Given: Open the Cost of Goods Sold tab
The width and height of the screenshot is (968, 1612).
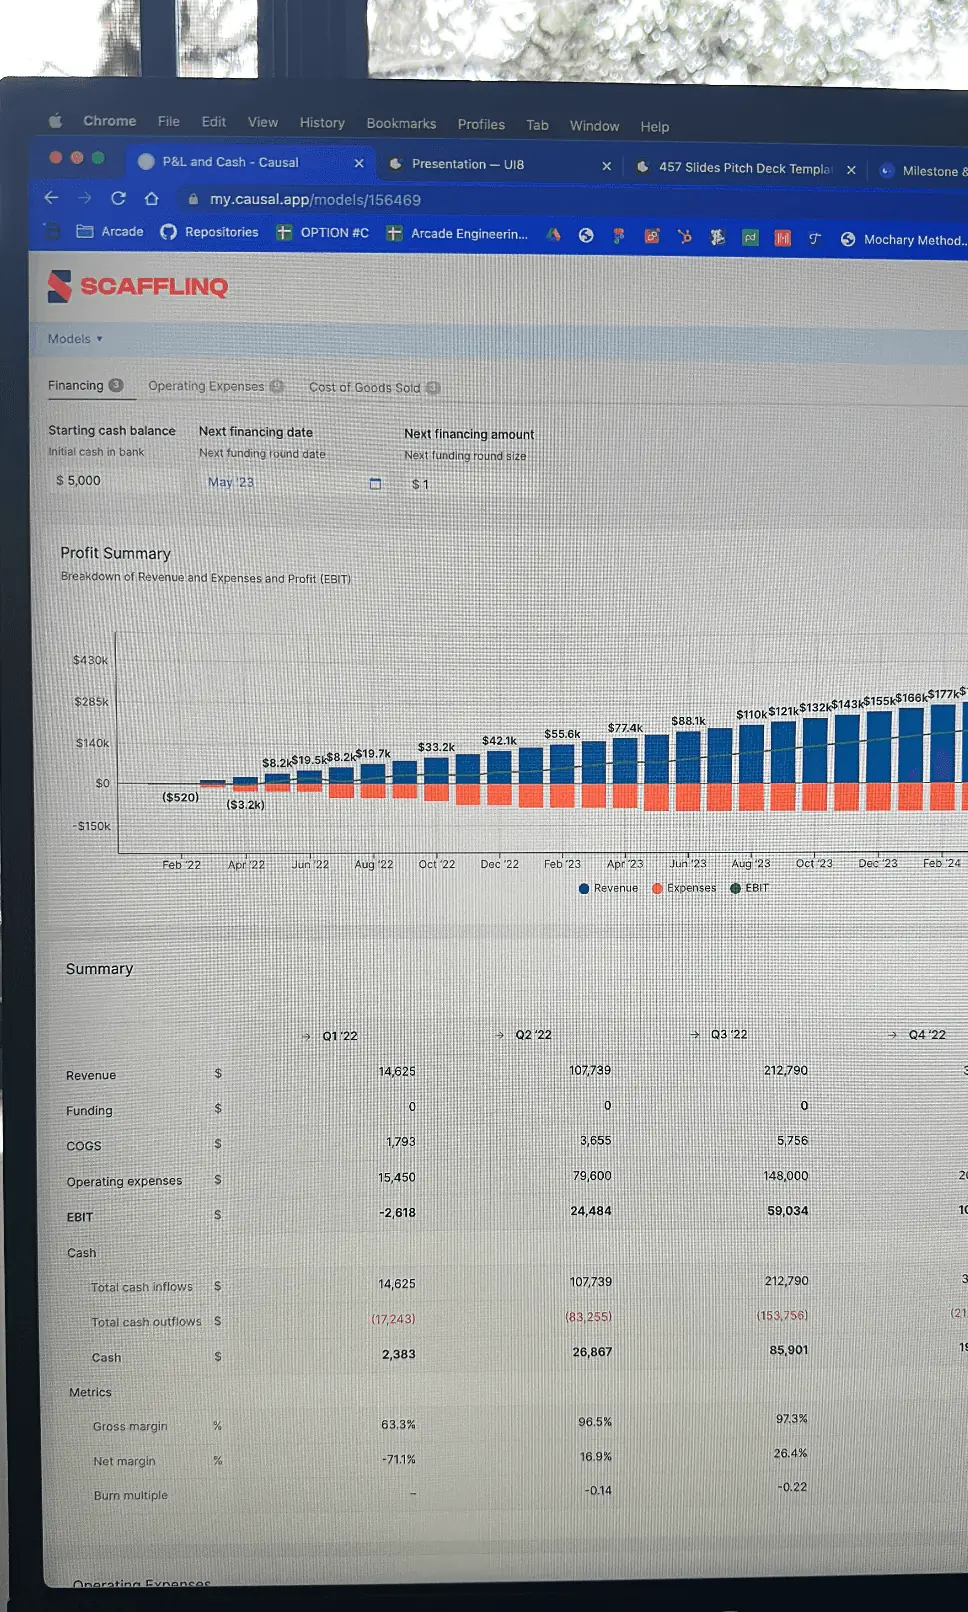Looking at the screenshot, I should click(374, 388).
